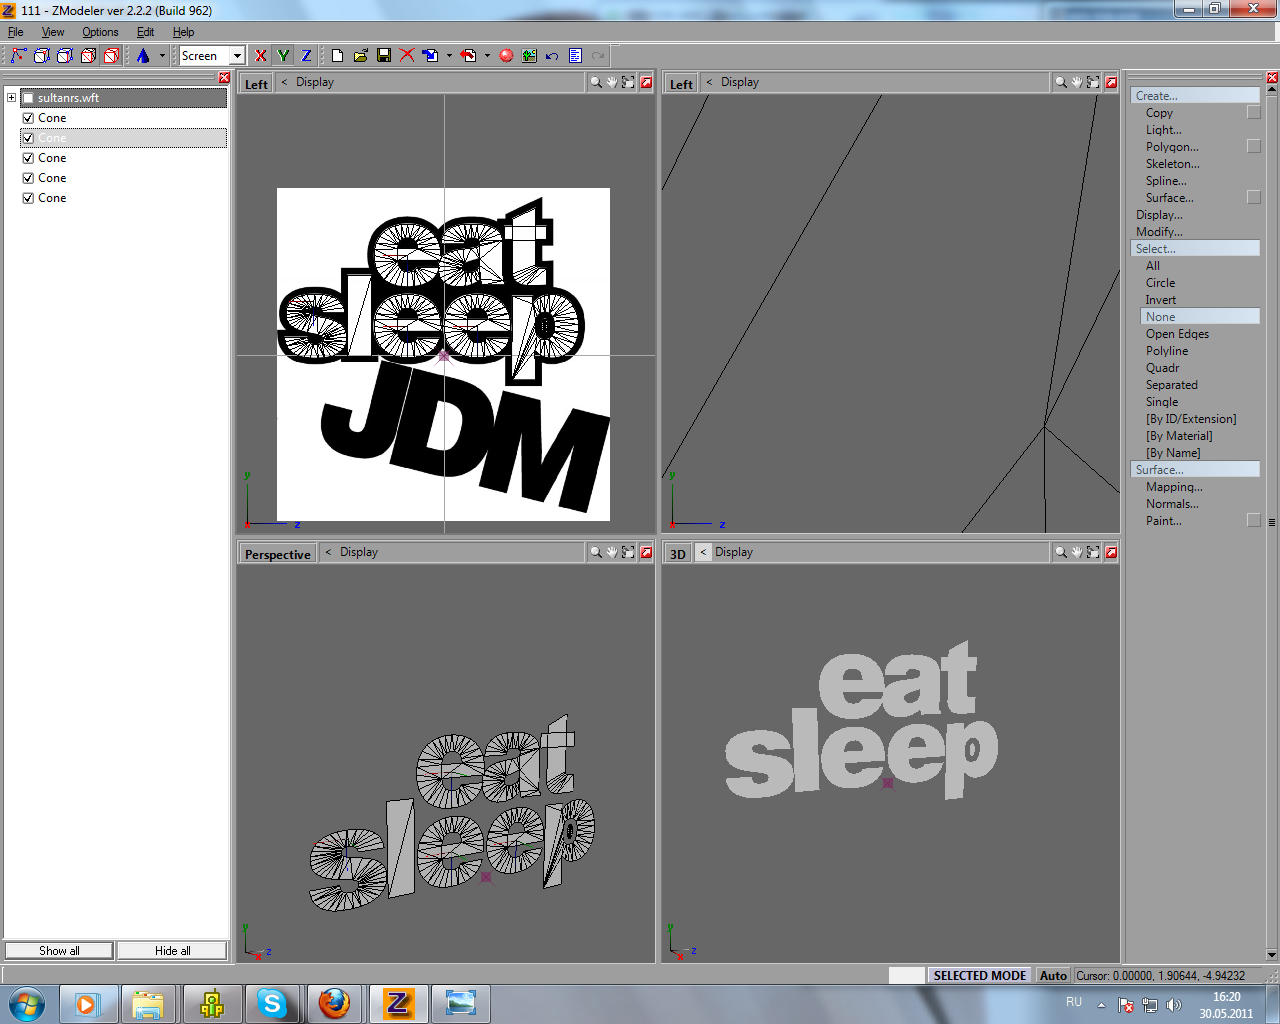Open pivot helper dropdown arrow

point(161,56)
